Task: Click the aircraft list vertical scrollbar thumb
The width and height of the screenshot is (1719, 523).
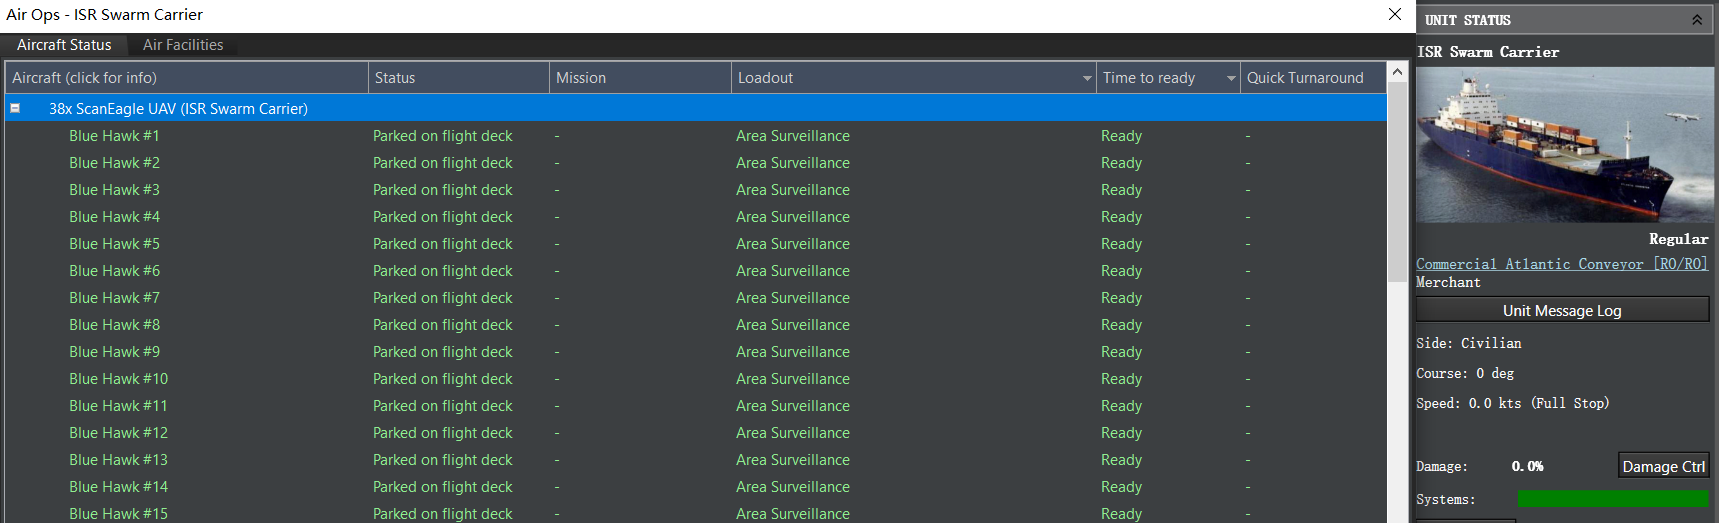Action: click(1398, 182)
